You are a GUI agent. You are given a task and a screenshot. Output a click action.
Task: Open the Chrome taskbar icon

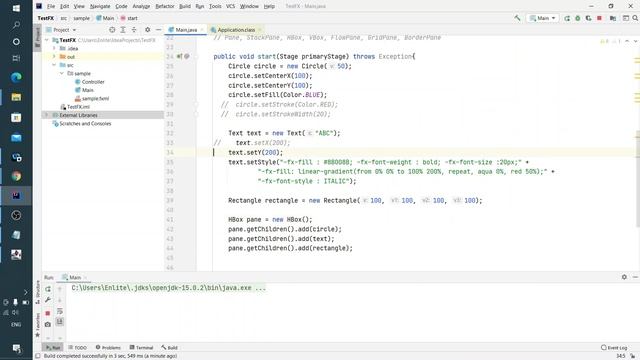click(x=16, y=176)
